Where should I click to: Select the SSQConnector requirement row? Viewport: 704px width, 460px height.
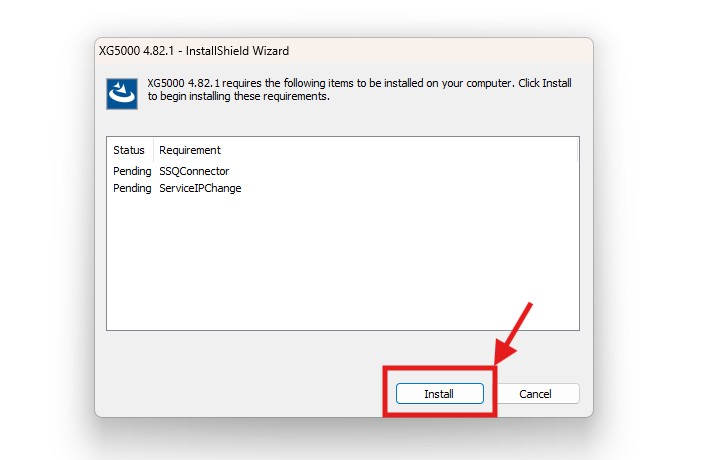click(343, 171)
